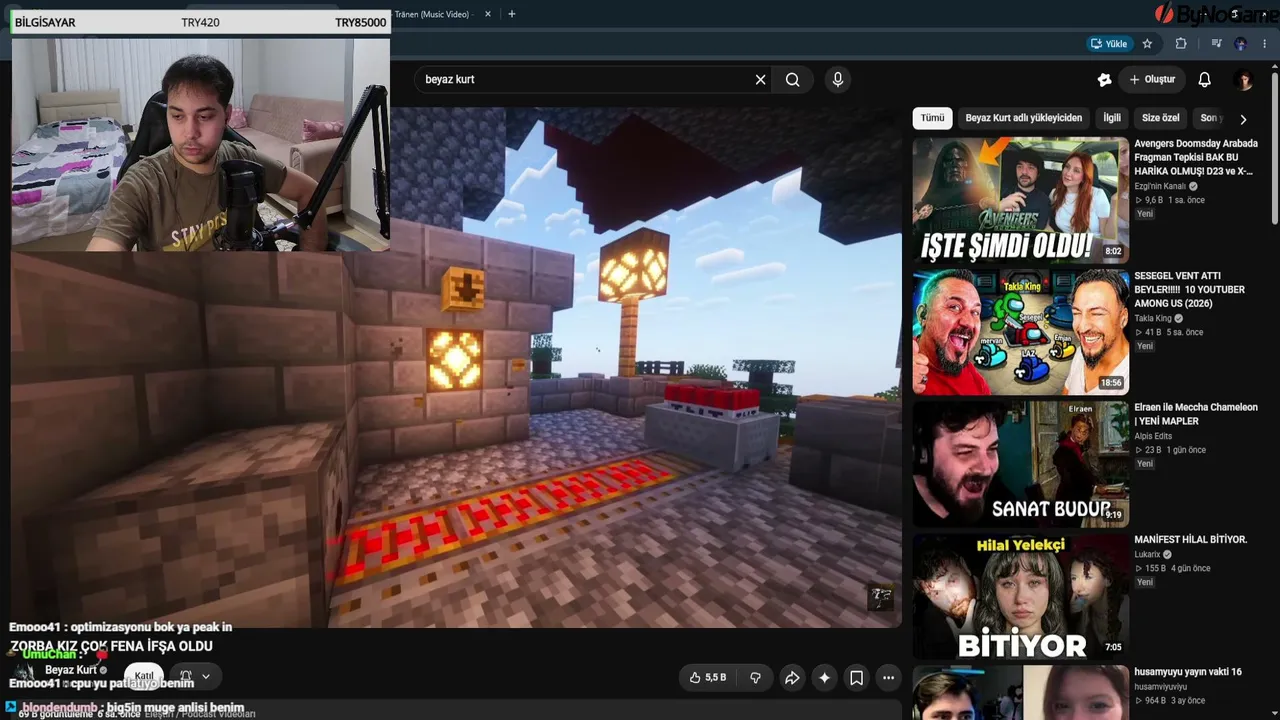Select the Tränen (Music Video) browser tab
Viewport: 1280px width, 720px height.
(x=432, y=14)
